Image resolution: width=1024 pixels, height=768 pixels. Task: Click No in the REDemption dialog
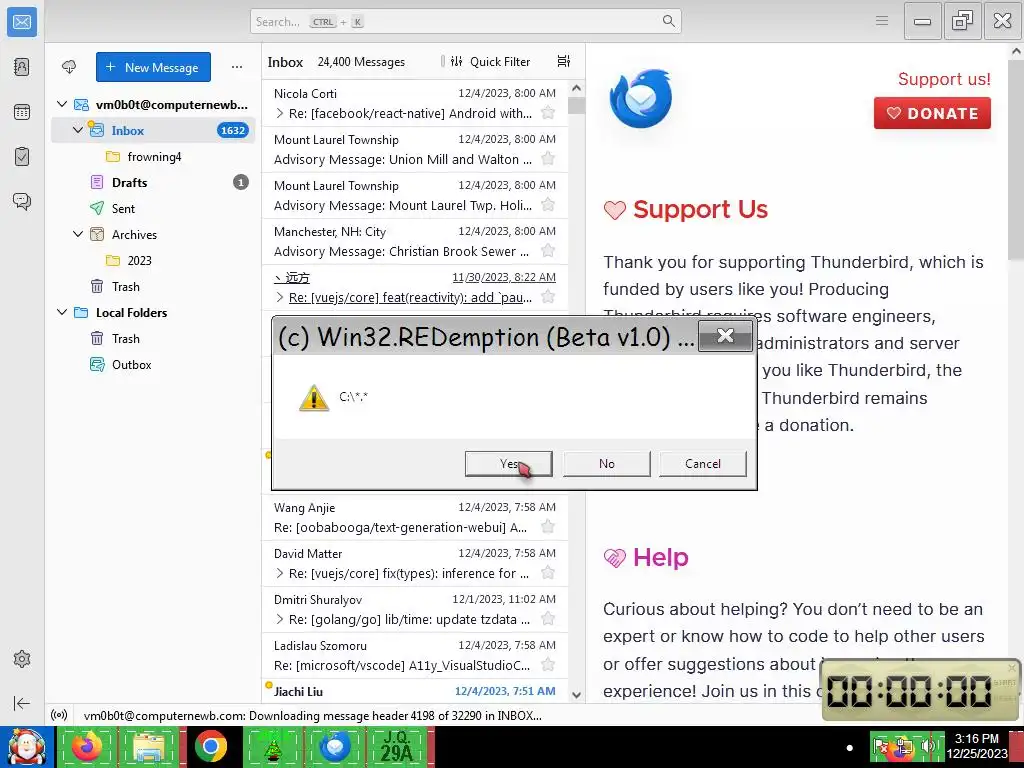pos(606,464)
